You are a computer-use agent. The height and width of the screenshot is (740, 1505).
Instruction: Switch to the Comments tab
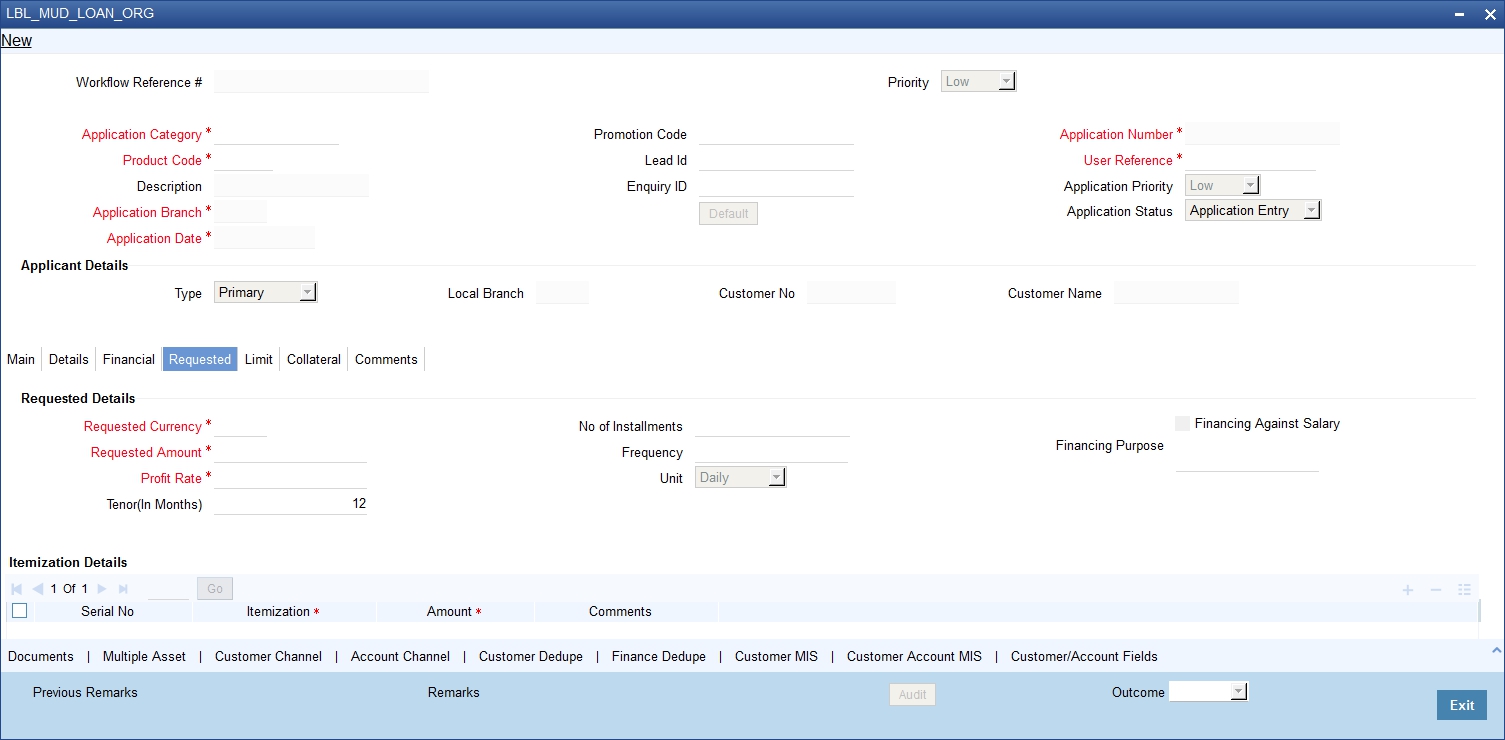point(386,359)
